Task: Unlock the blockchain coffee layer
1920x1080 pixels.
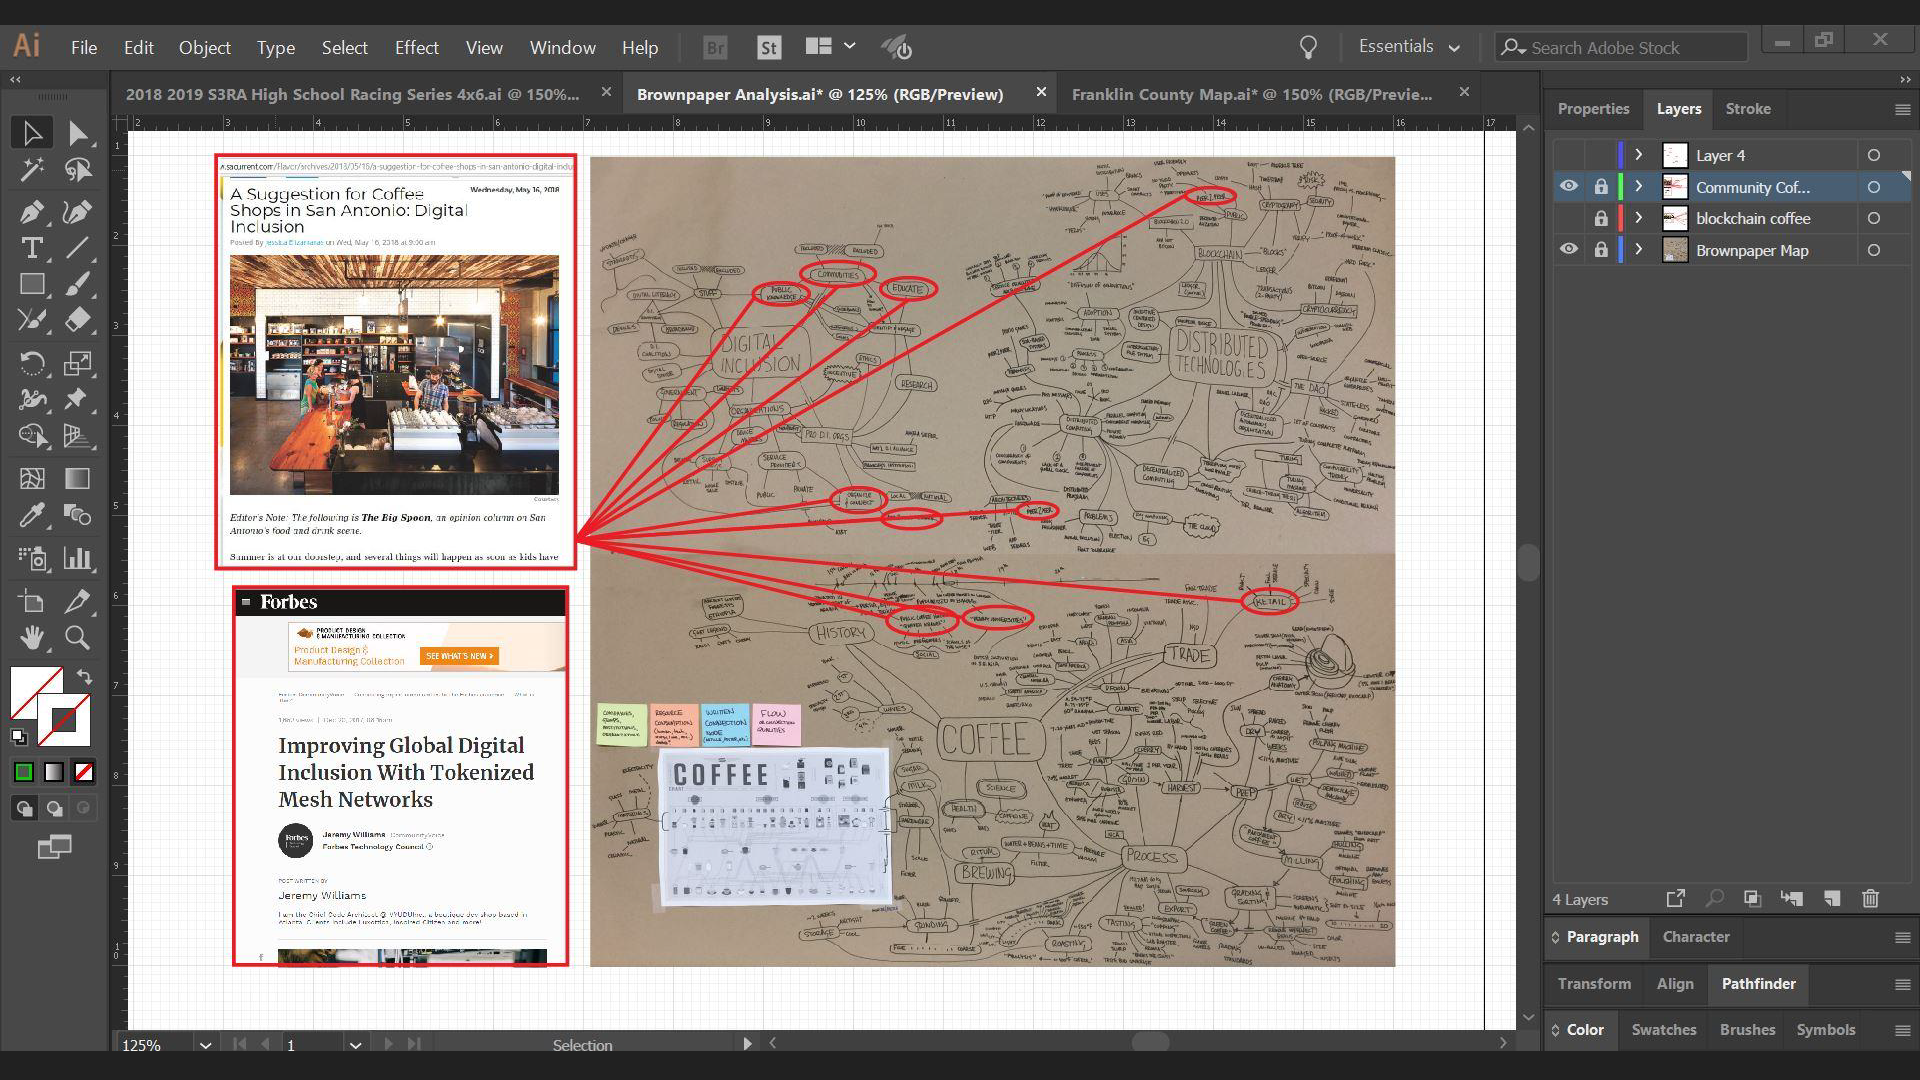Action: [1601, 219]
